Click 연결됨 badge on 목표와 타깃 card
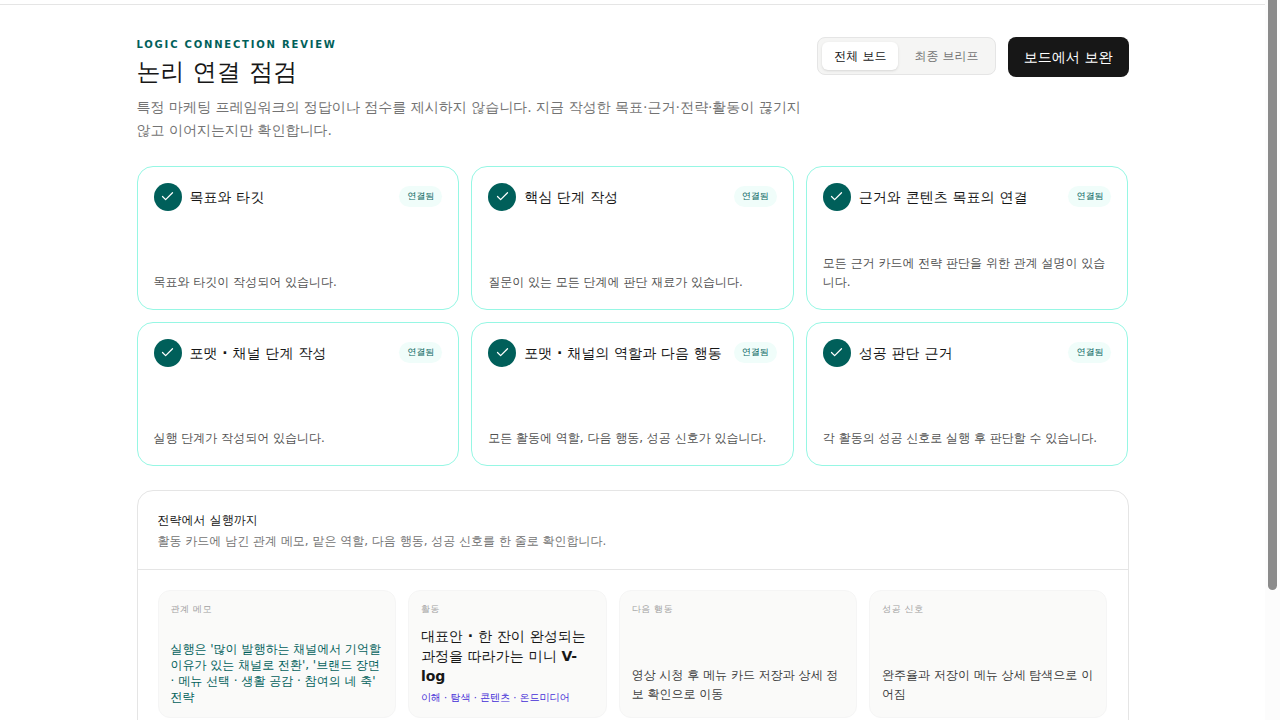The width and height of the screenshot is (1280, 720). point(421,197)
